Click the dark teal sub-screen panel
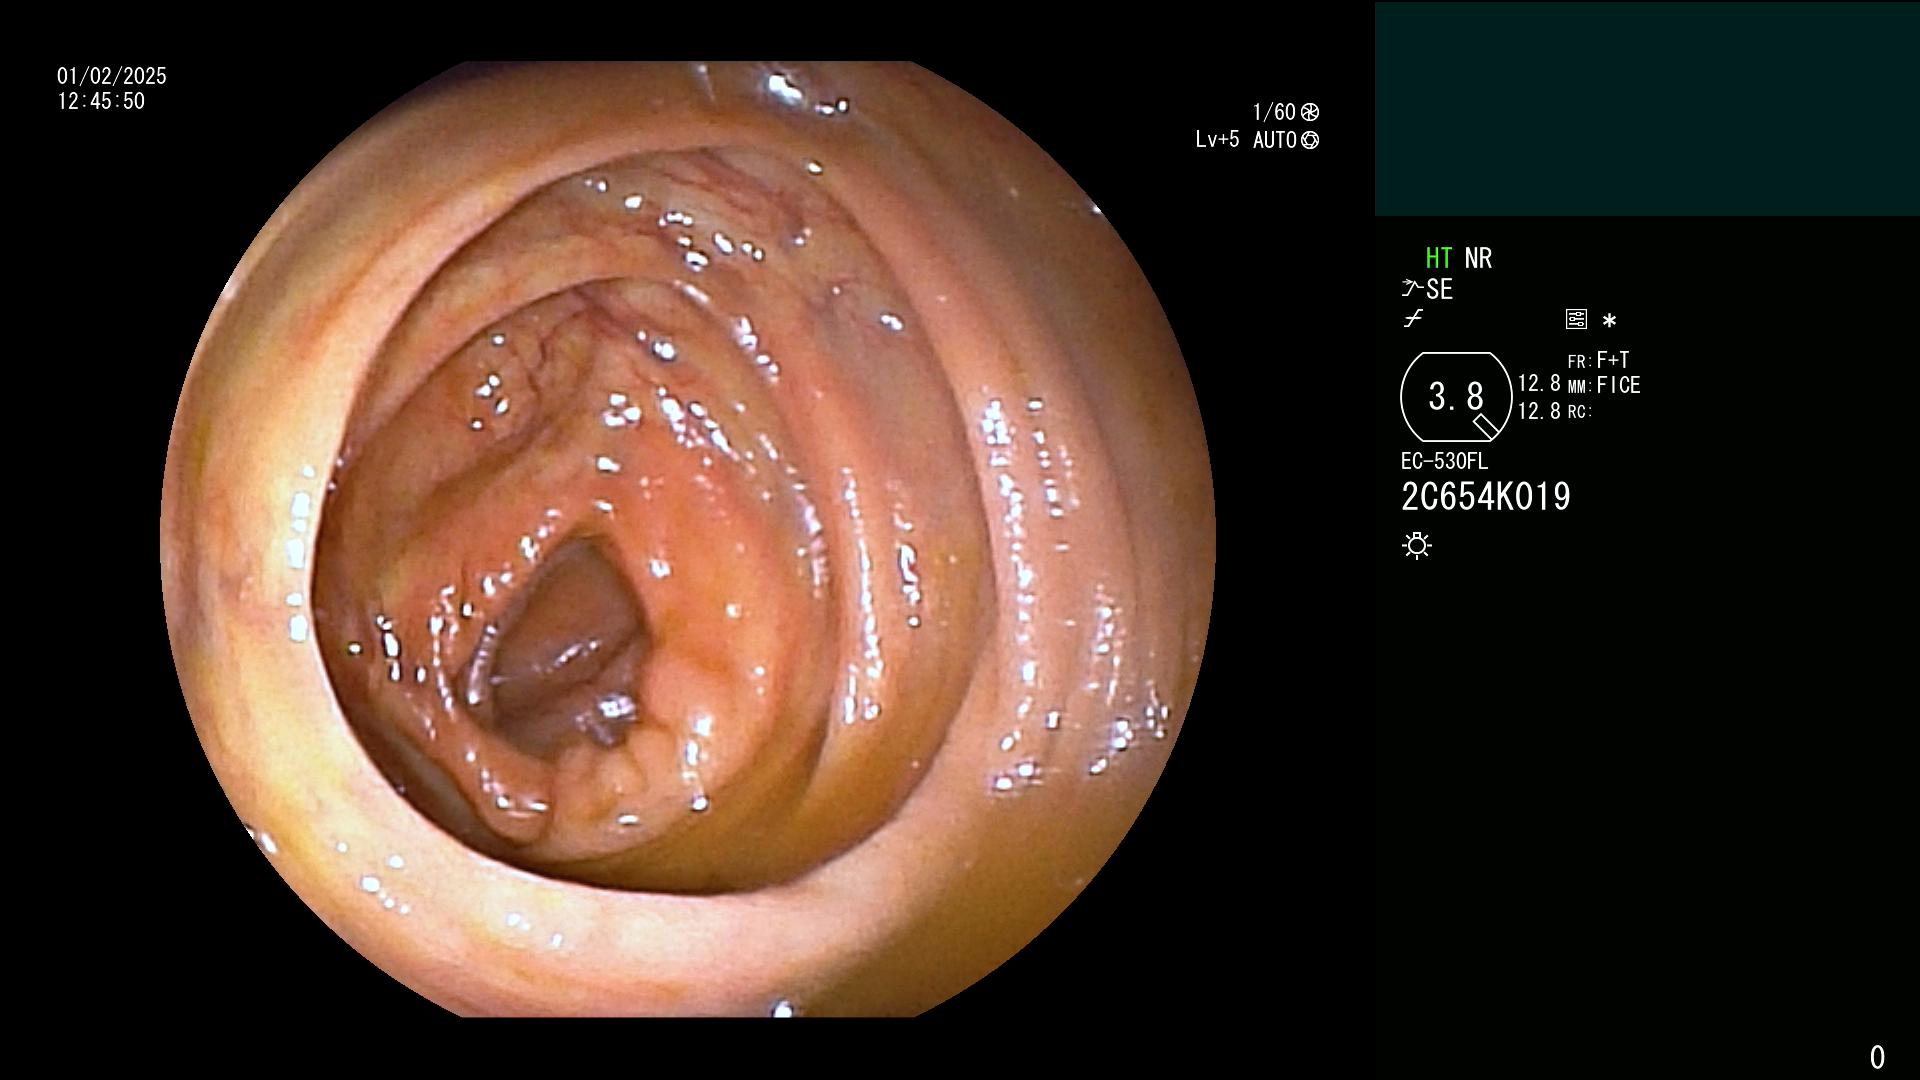The image size is (1920, 1080). point(1647,109)
